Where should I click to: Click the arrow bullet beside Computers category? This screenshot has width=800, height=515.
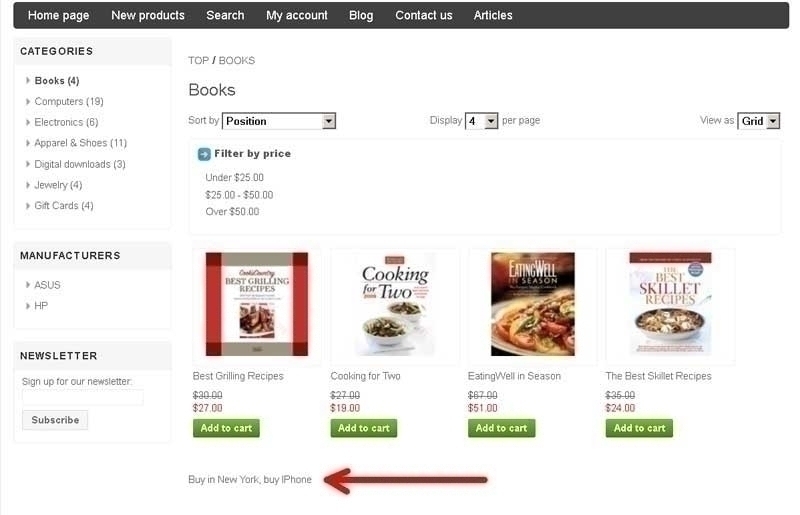point(28,102)
